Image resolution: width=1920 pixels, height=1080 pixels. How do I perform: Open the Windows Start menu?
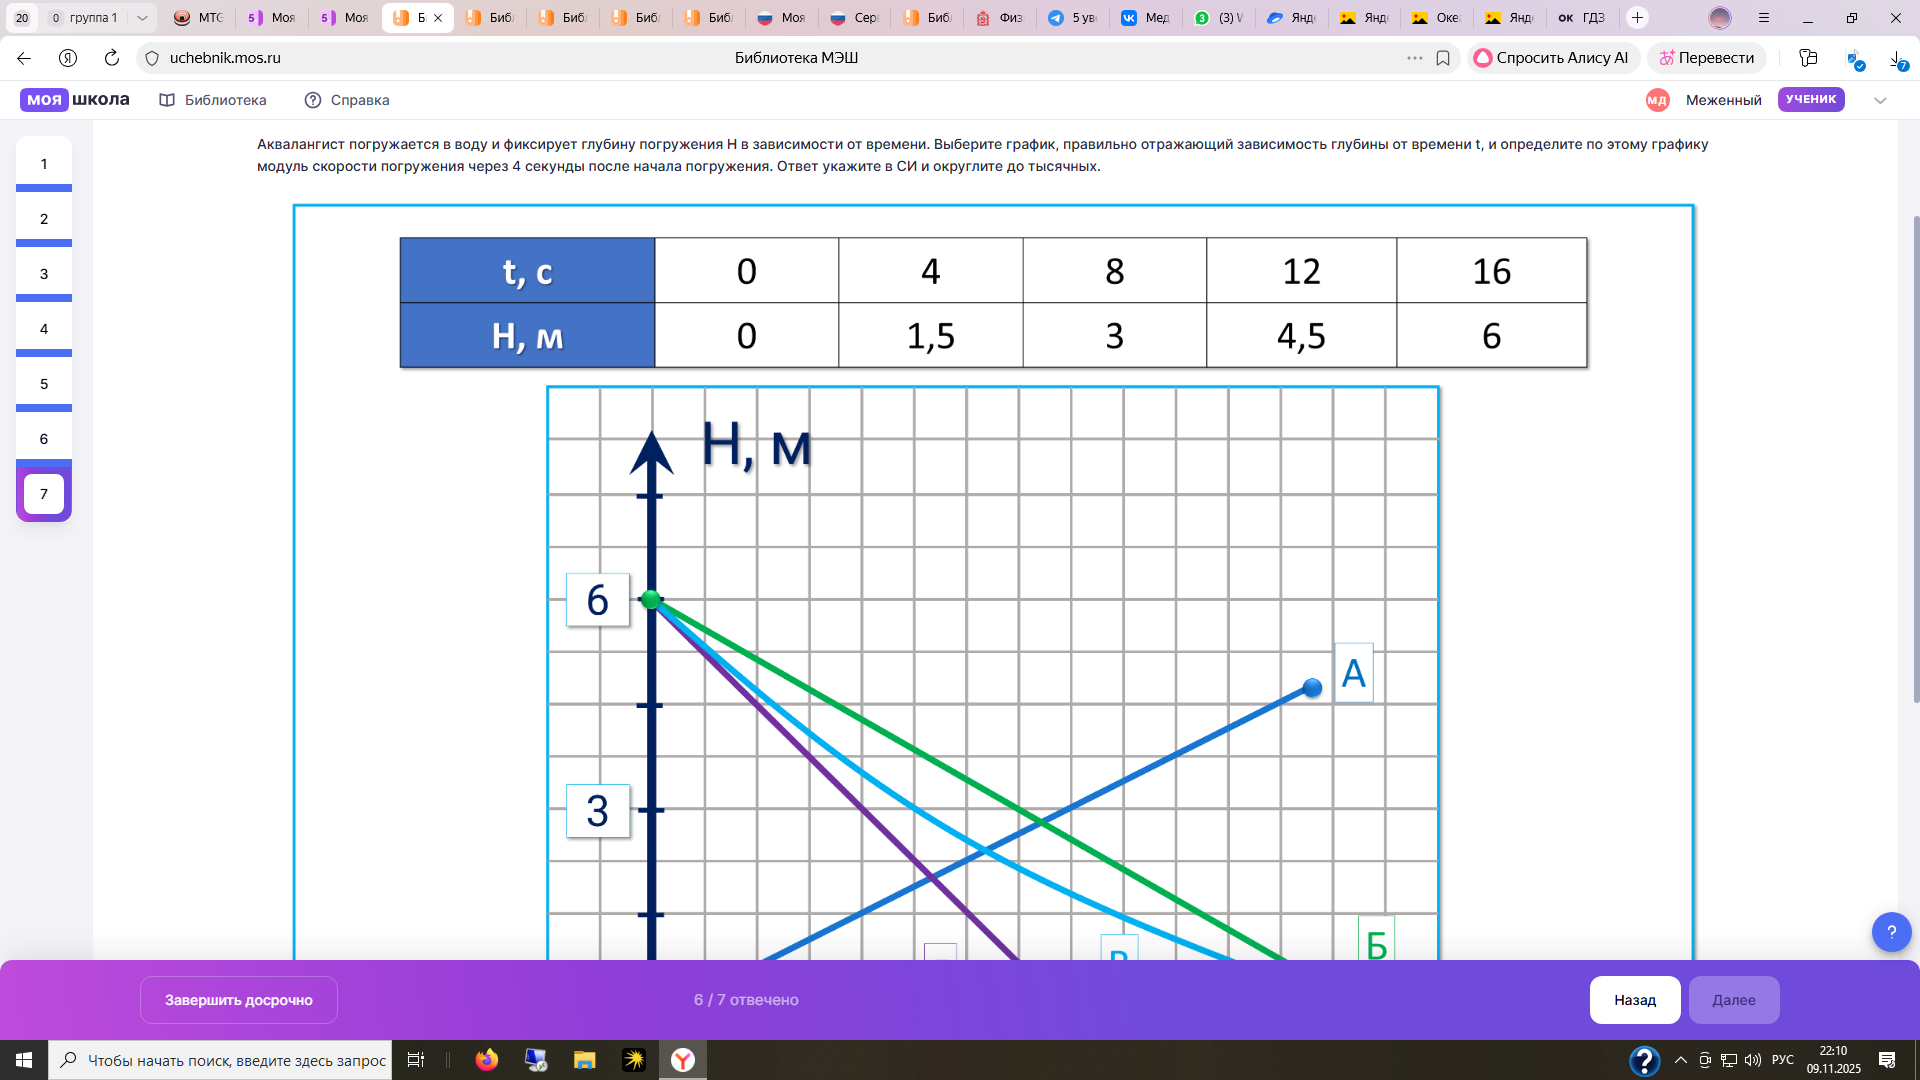tap(24, 1060)
